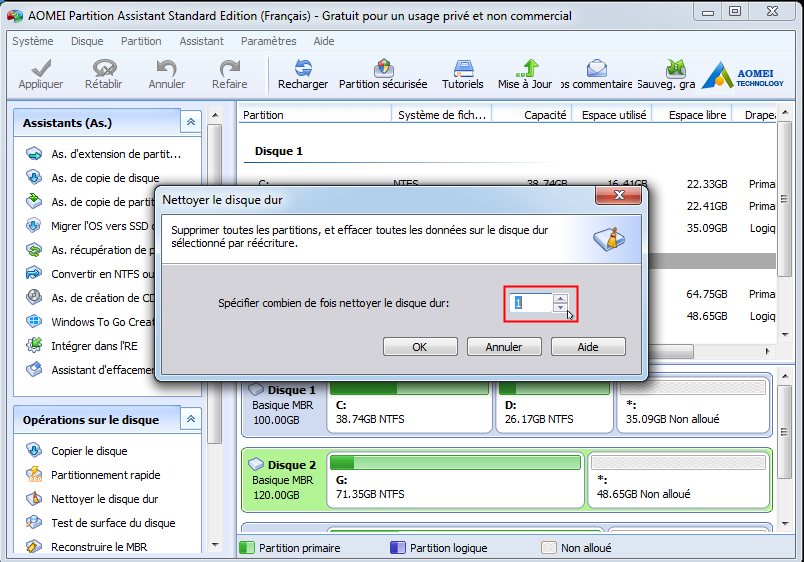This screenshot has width=804, height=562.
Task: Open the Disque menu
Action: click(87, 41)
